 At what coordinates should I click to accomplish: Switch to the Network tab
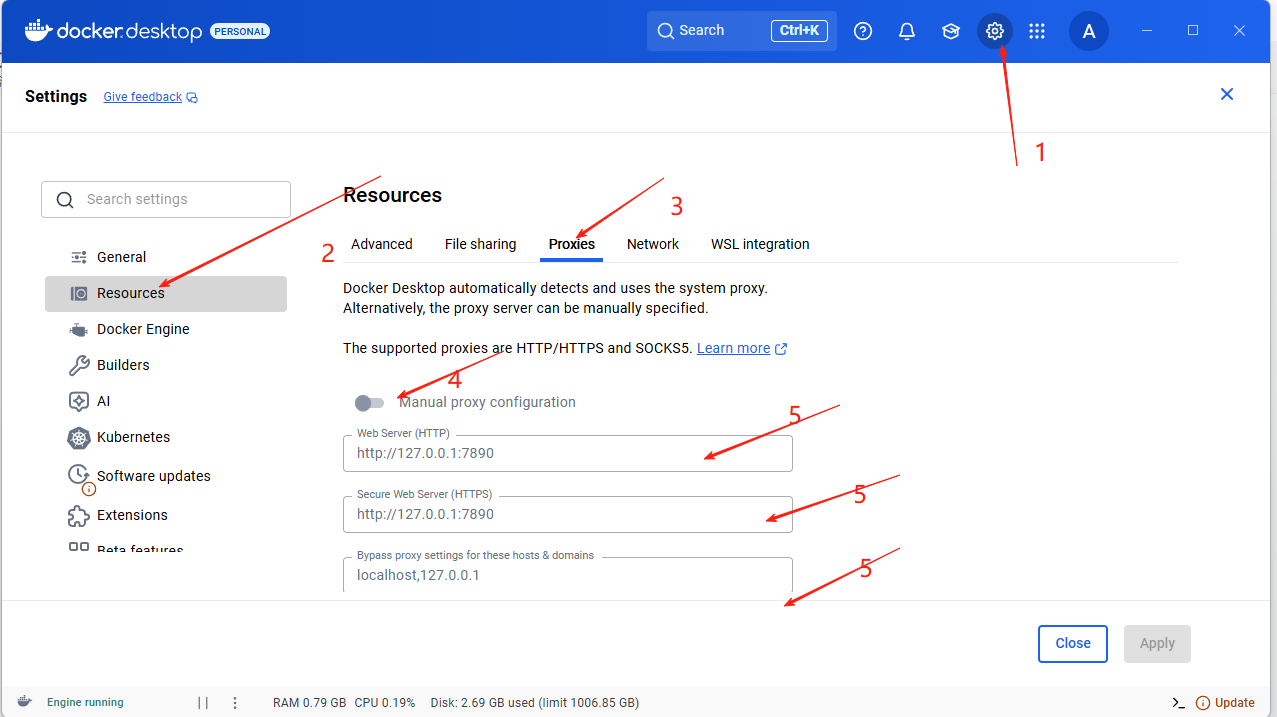(652, 244)
